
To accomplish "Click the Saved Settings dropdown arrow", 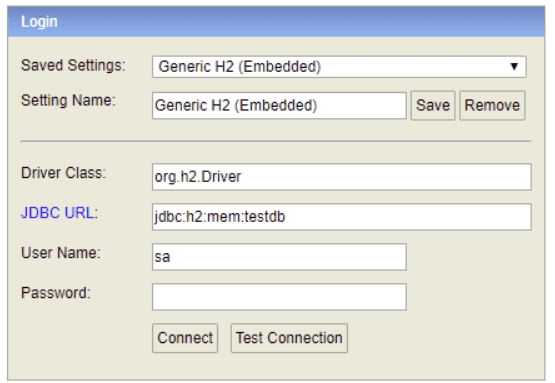I will [x=514, y=67].
